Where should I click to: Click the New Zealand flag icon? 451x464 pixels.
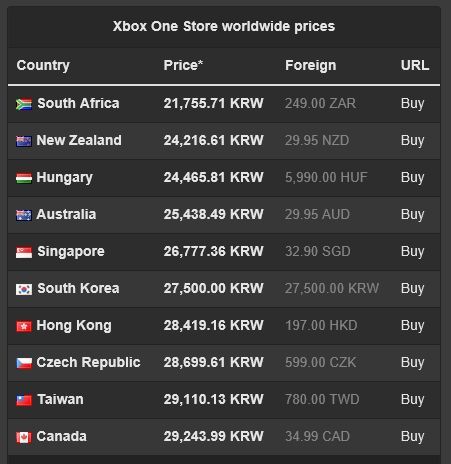tap(24, 141)
